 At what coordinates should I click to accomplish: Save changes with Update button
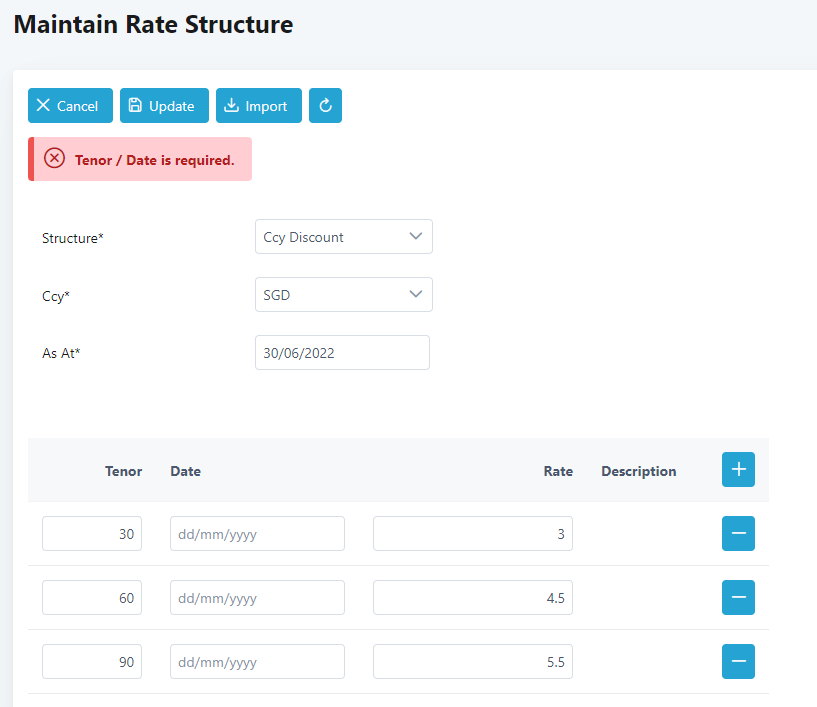164,106
